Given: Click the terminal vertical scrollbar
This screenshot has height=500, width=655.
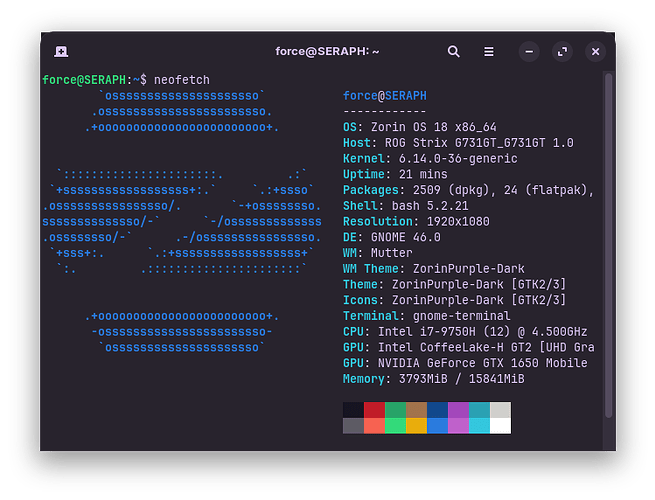Looking at the screenshot, I should [x=608, y=245].
